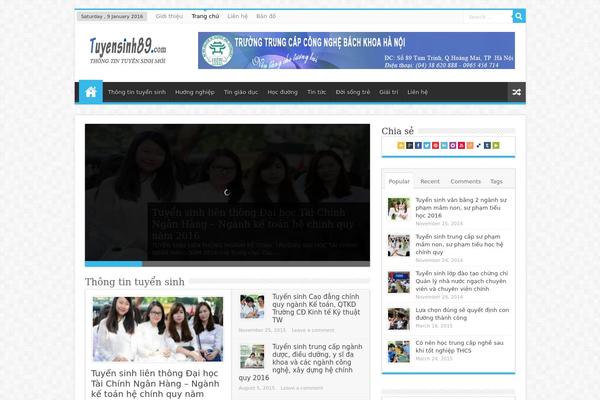The width and height of the screenshot is (600, 400).
Task: Click the Trường Trung Cấp Công Nghệ Bách Khoa banner
Action: click(356, 51)
